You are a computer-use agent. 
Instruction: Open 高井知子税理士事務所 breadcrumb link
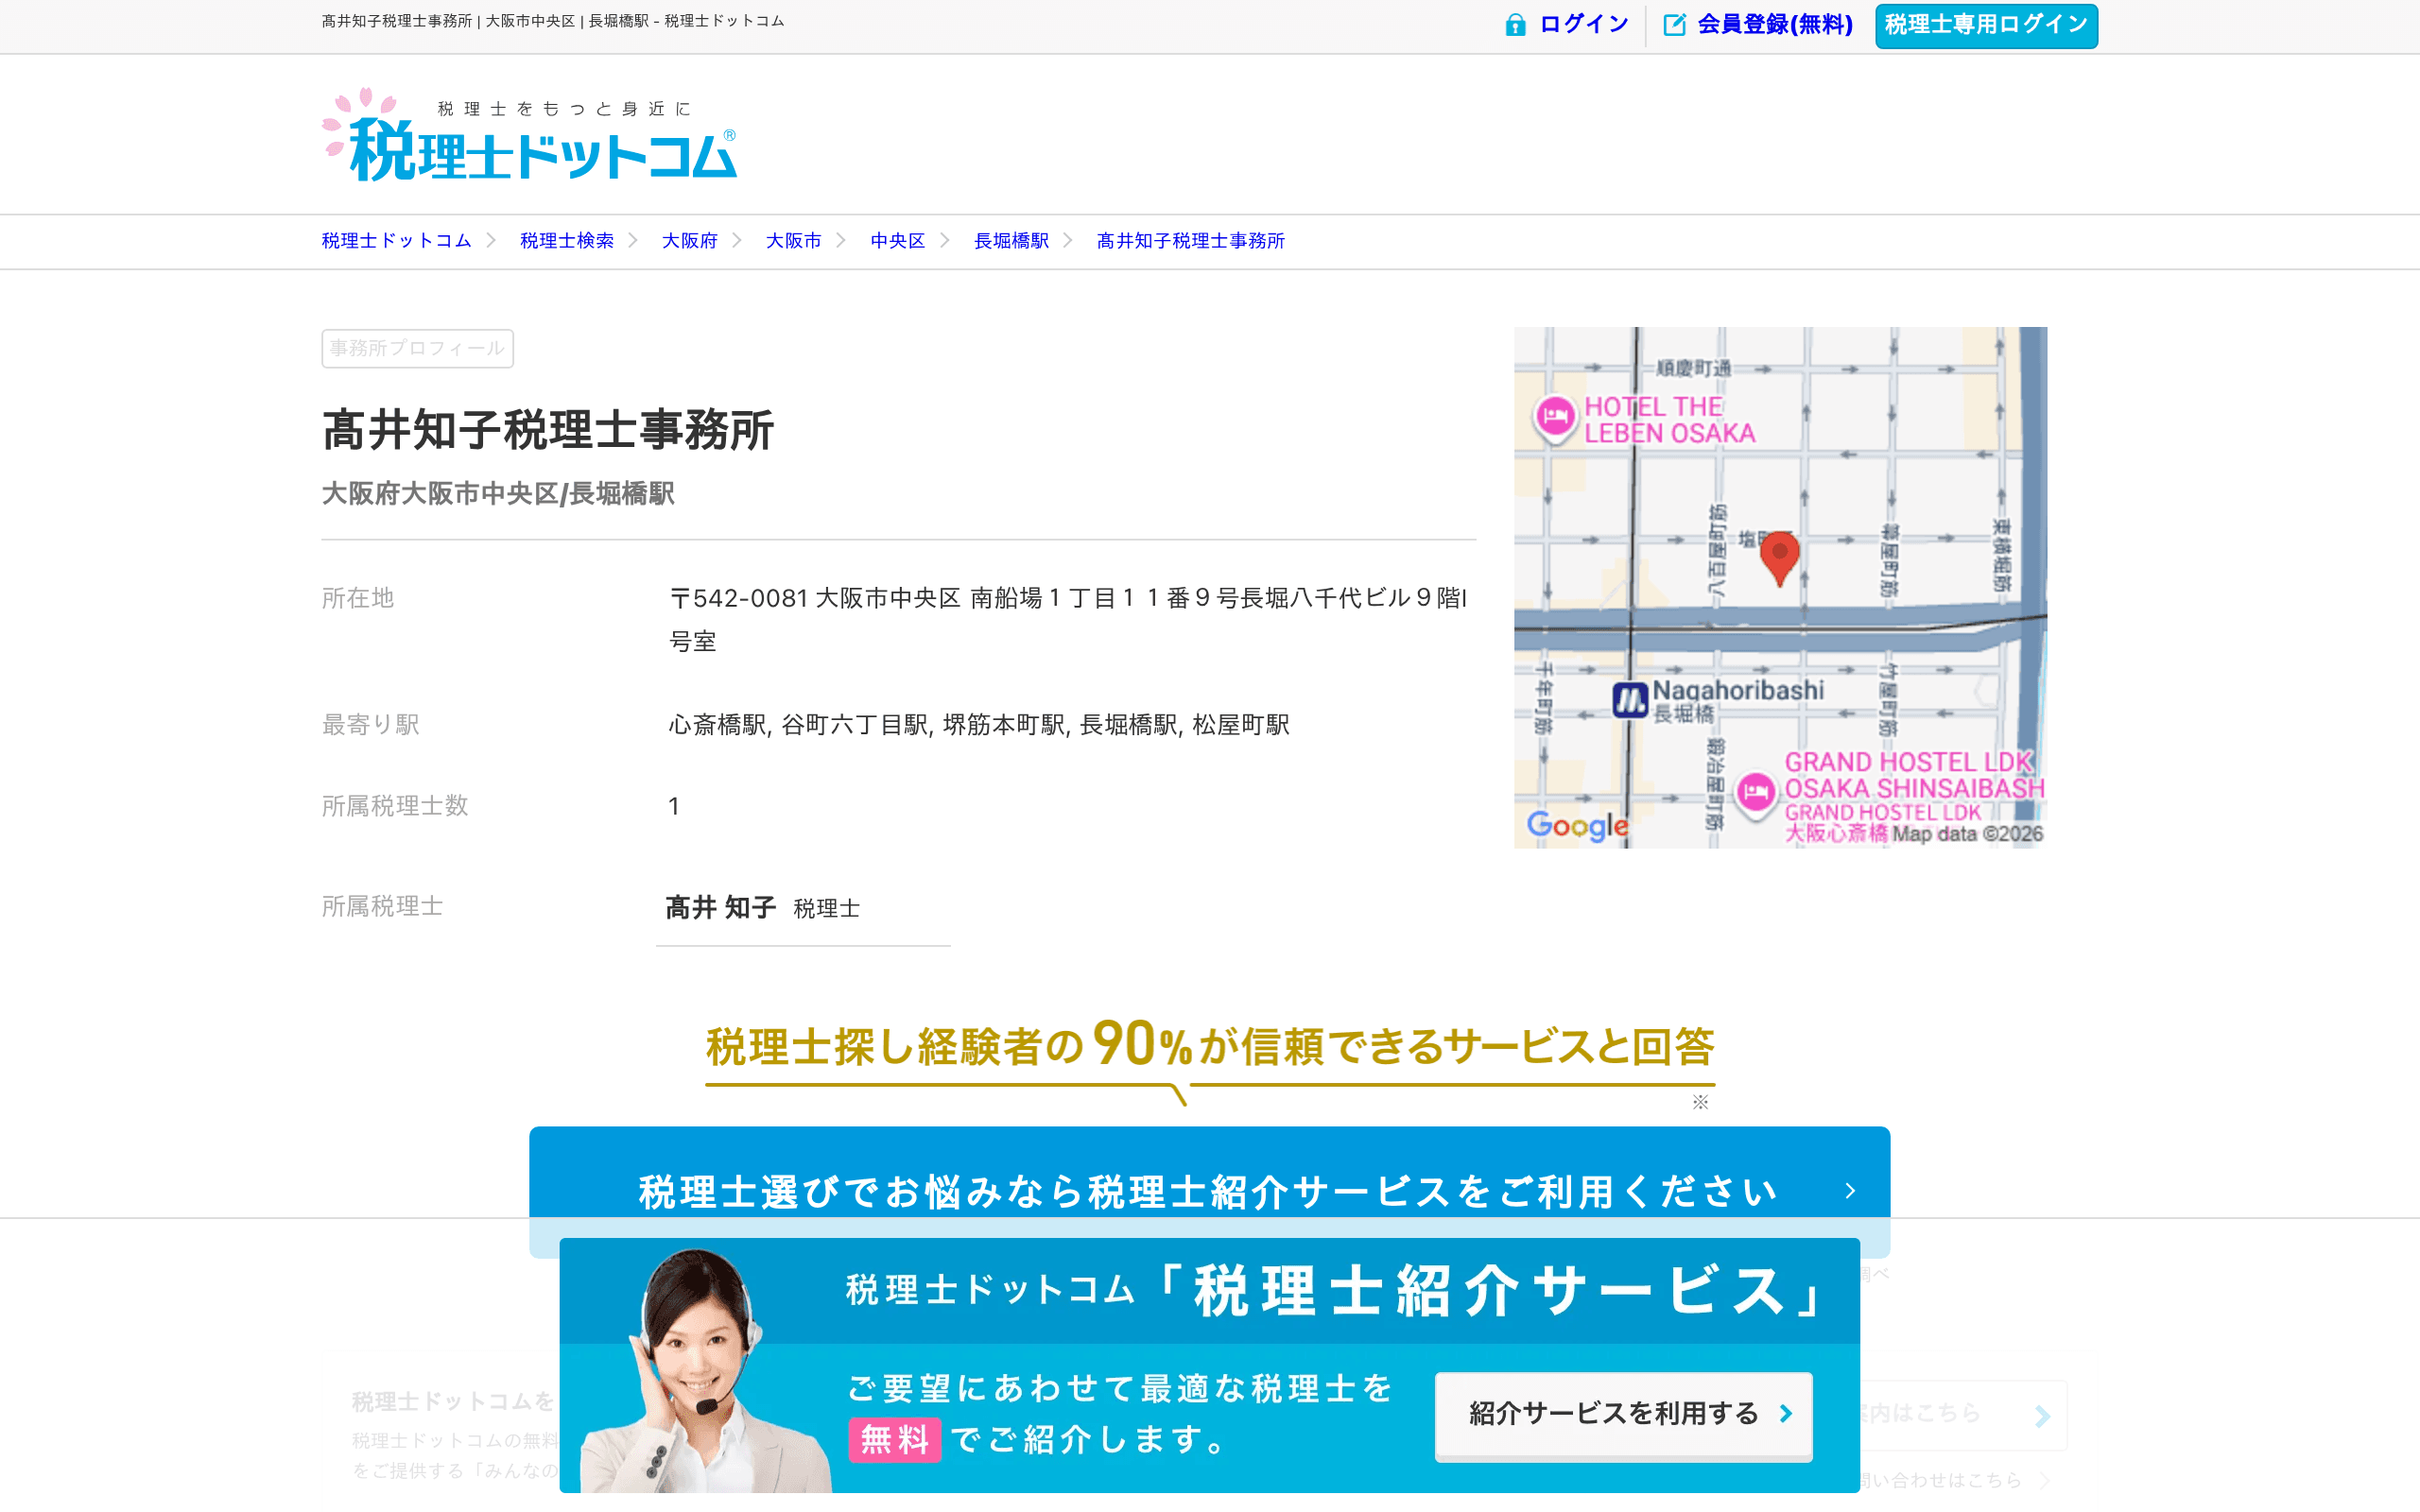coord(1191,241)
